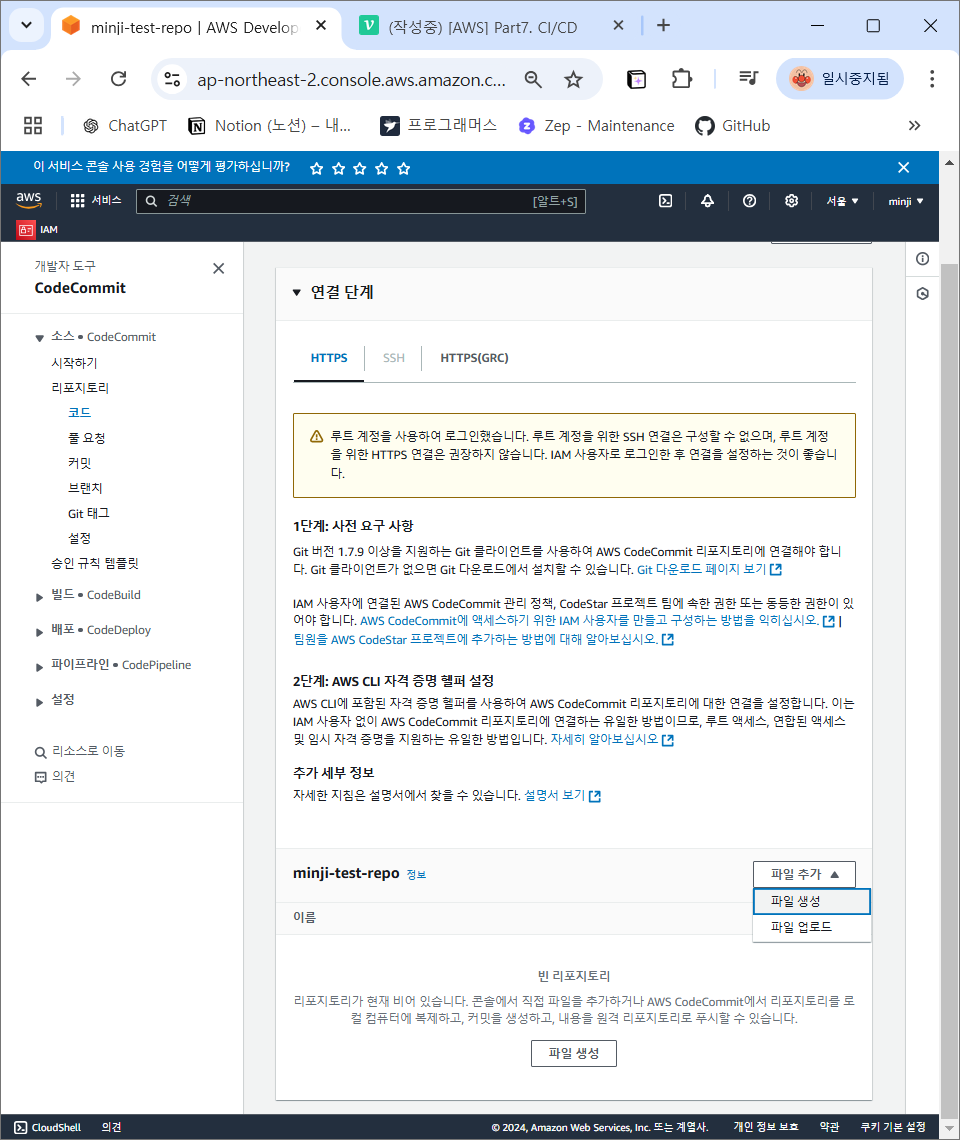The width and height of the screenshot is (960, 1140).
Task: Open the Notion bookmark
Action: point(269,126)
